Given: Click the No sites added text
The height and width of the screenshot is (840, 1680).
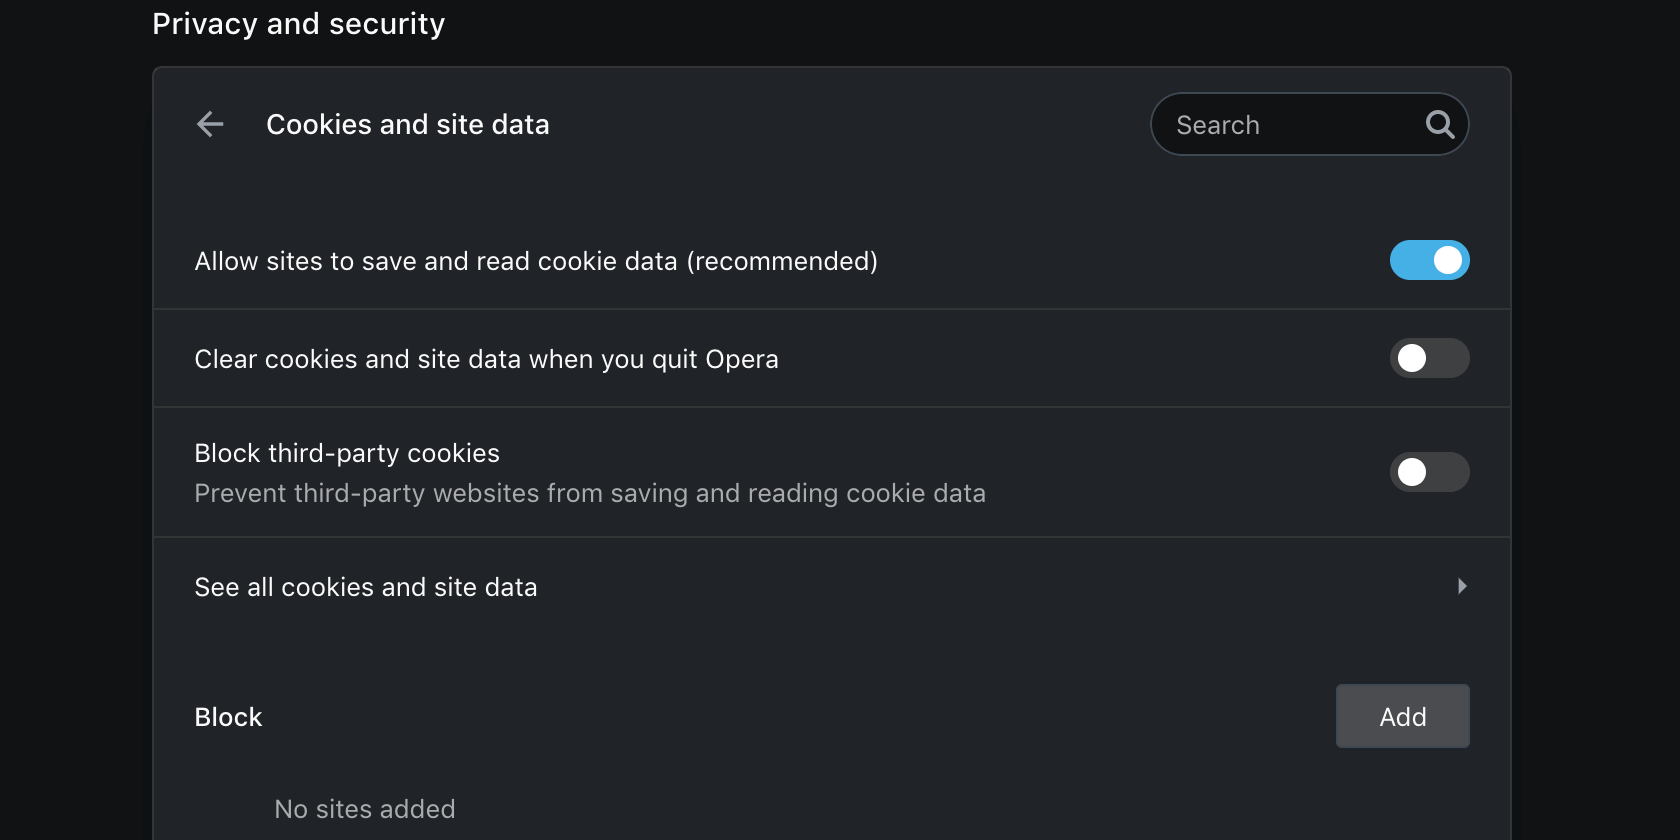Looking at the screenshot, I should [364, 809].
